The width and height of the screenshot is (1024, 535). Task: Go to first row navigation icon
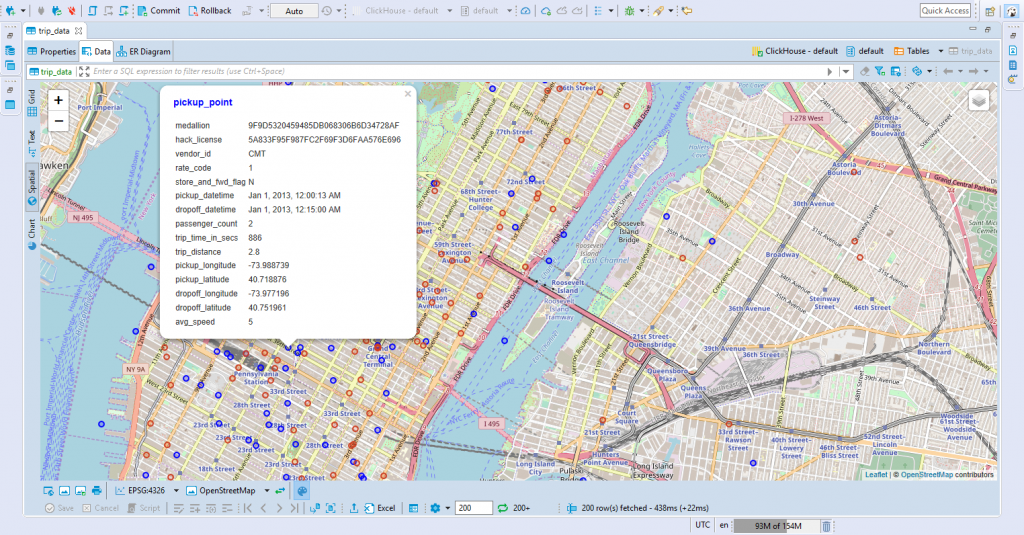tap(248, 508)
